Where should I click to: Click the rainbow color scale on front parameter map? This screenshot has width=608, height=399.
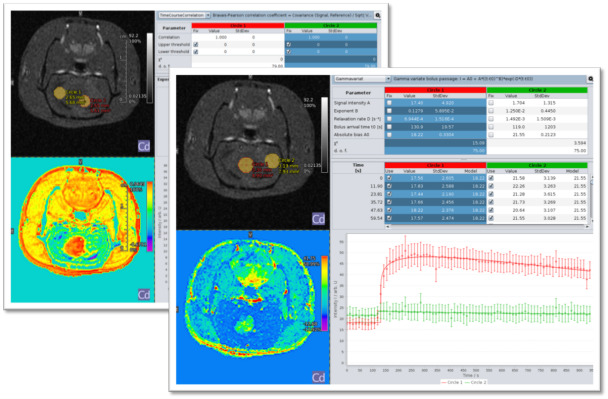[324, 293]
